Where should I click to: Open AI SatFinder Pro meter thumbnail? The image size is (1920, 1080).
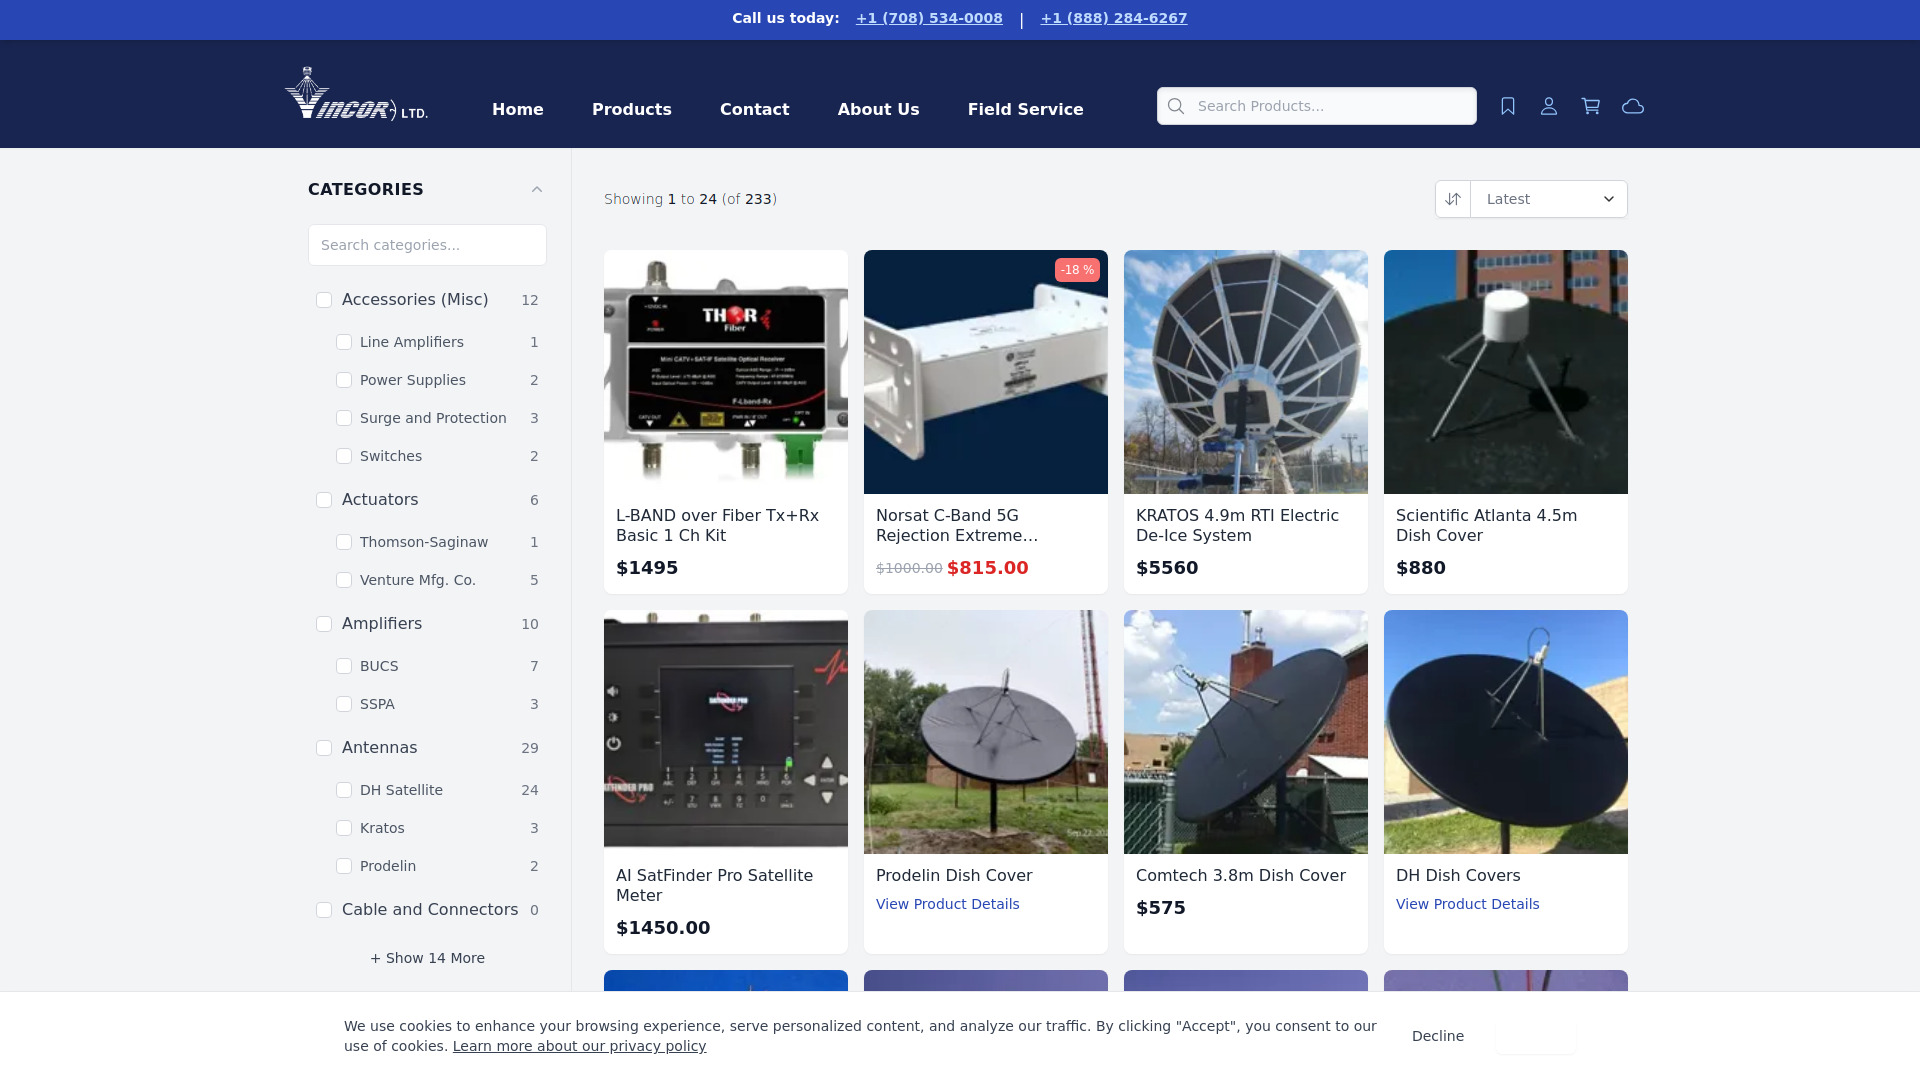pyautogui.click(x=726, y=732)
